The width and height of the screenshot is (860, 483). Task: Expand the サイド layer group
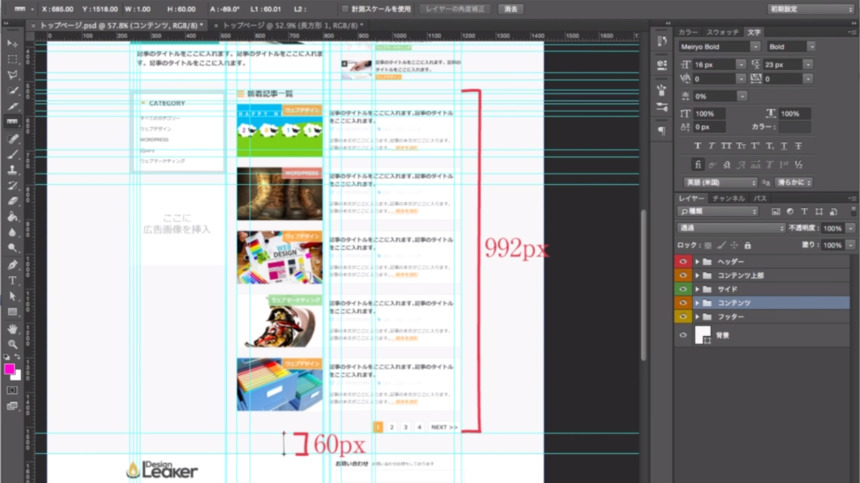(x=697, y=289)
